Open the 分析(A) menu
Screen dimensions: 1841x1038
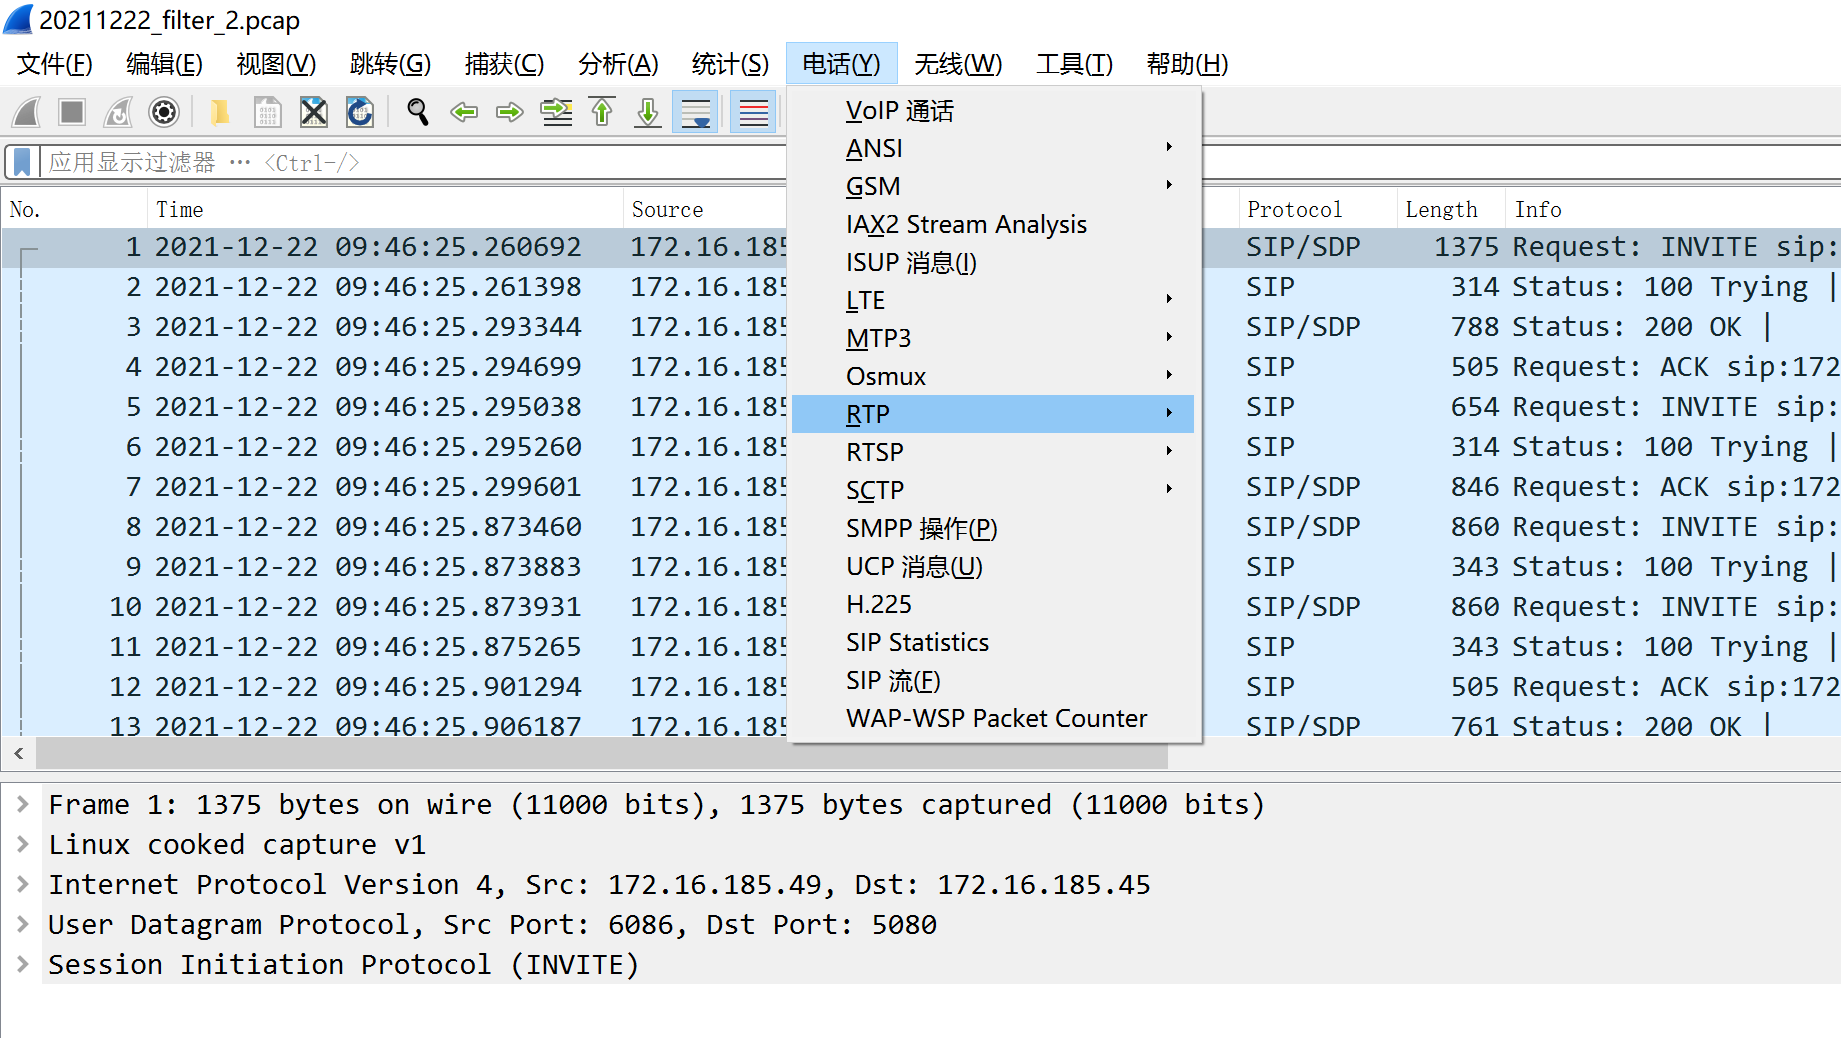(618, 63)
